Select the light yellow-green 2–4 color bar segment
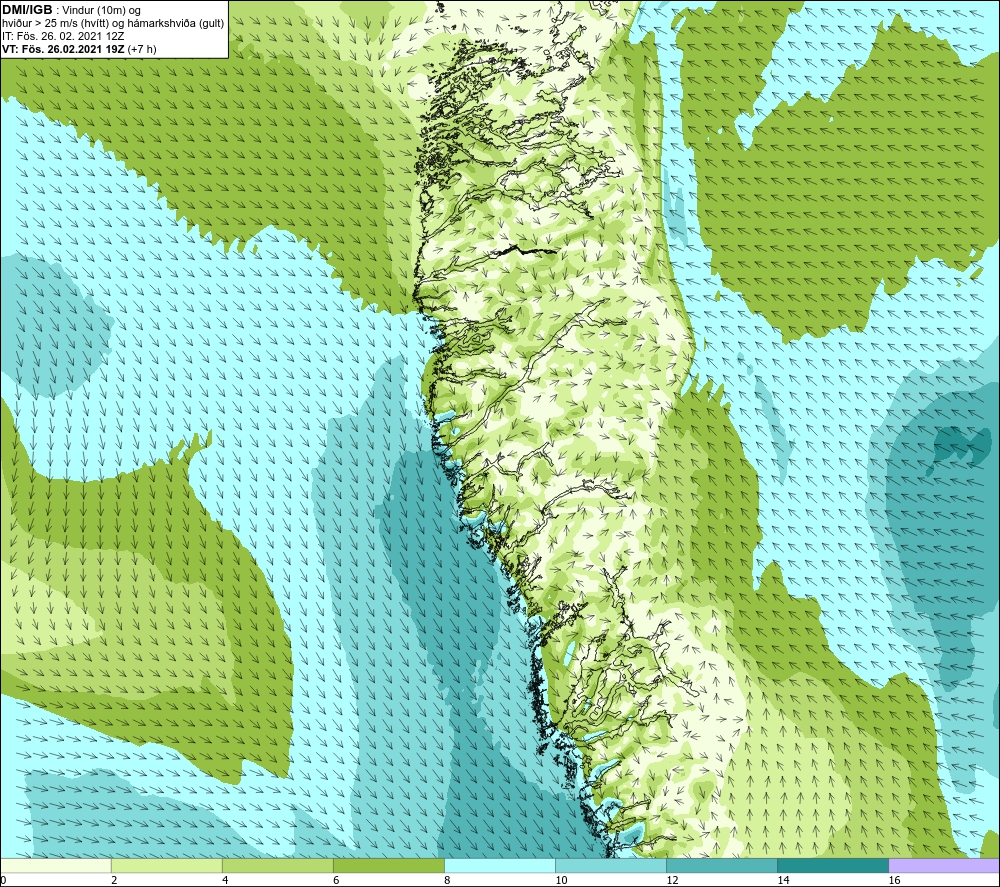 166,866
